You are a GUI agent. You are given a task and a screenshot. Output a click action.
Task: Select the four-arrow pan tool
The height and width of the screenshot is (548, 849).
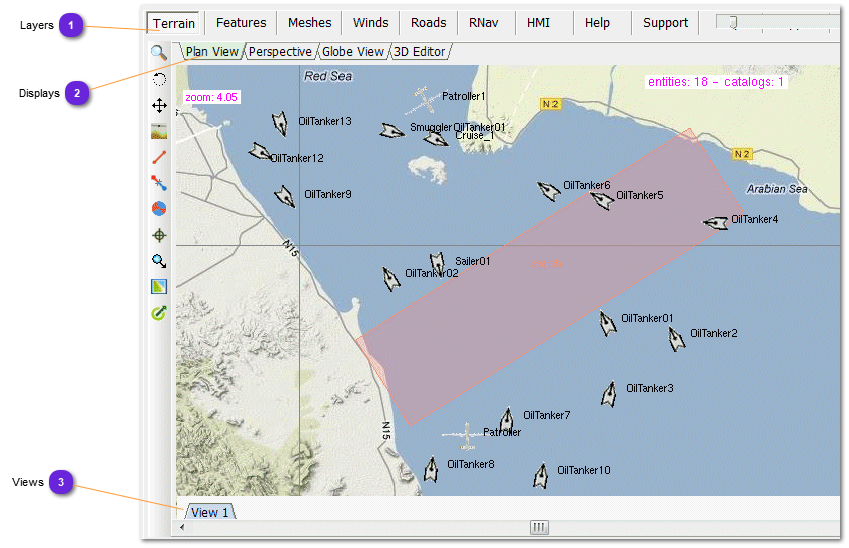[x=159, y=105]
